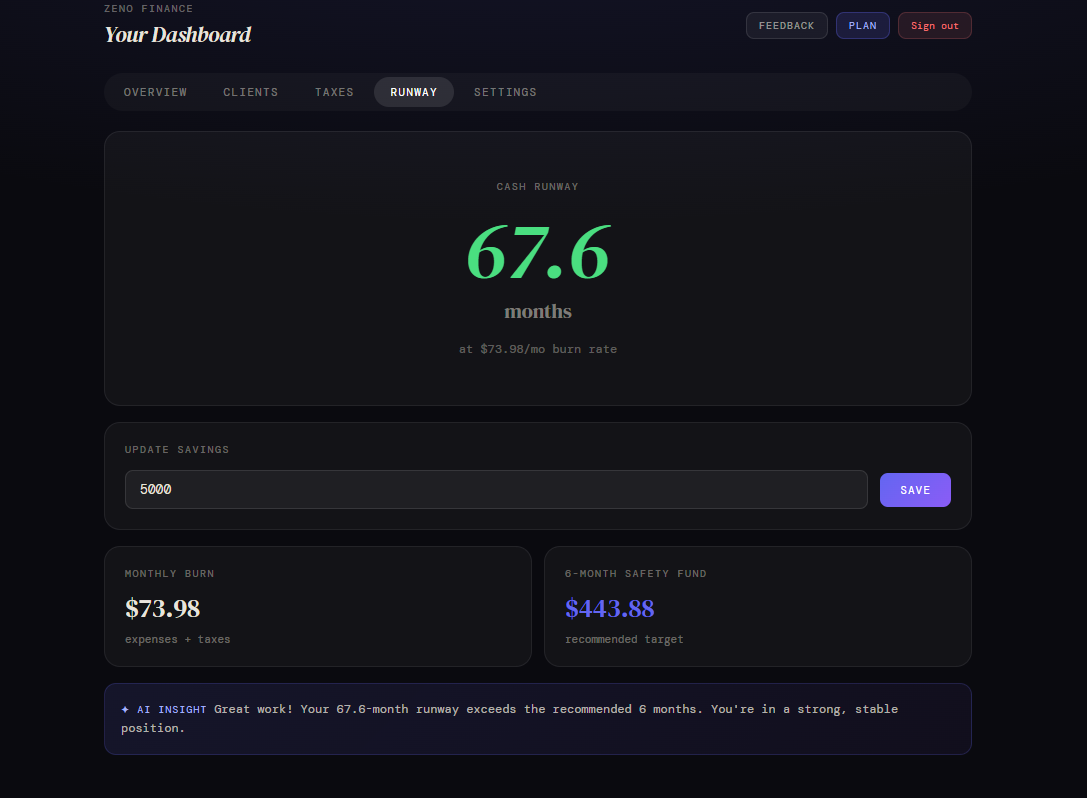The image size is (1087, 798).
Task: Click the 'ZENO FINANCE' label
Action: click(148, 8)
